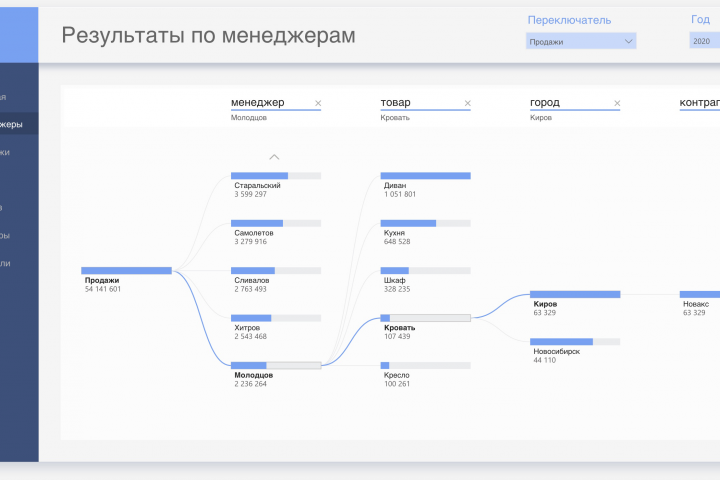Click the value 2 236 264
720x480 pixels.
click(x=250, y=384)
